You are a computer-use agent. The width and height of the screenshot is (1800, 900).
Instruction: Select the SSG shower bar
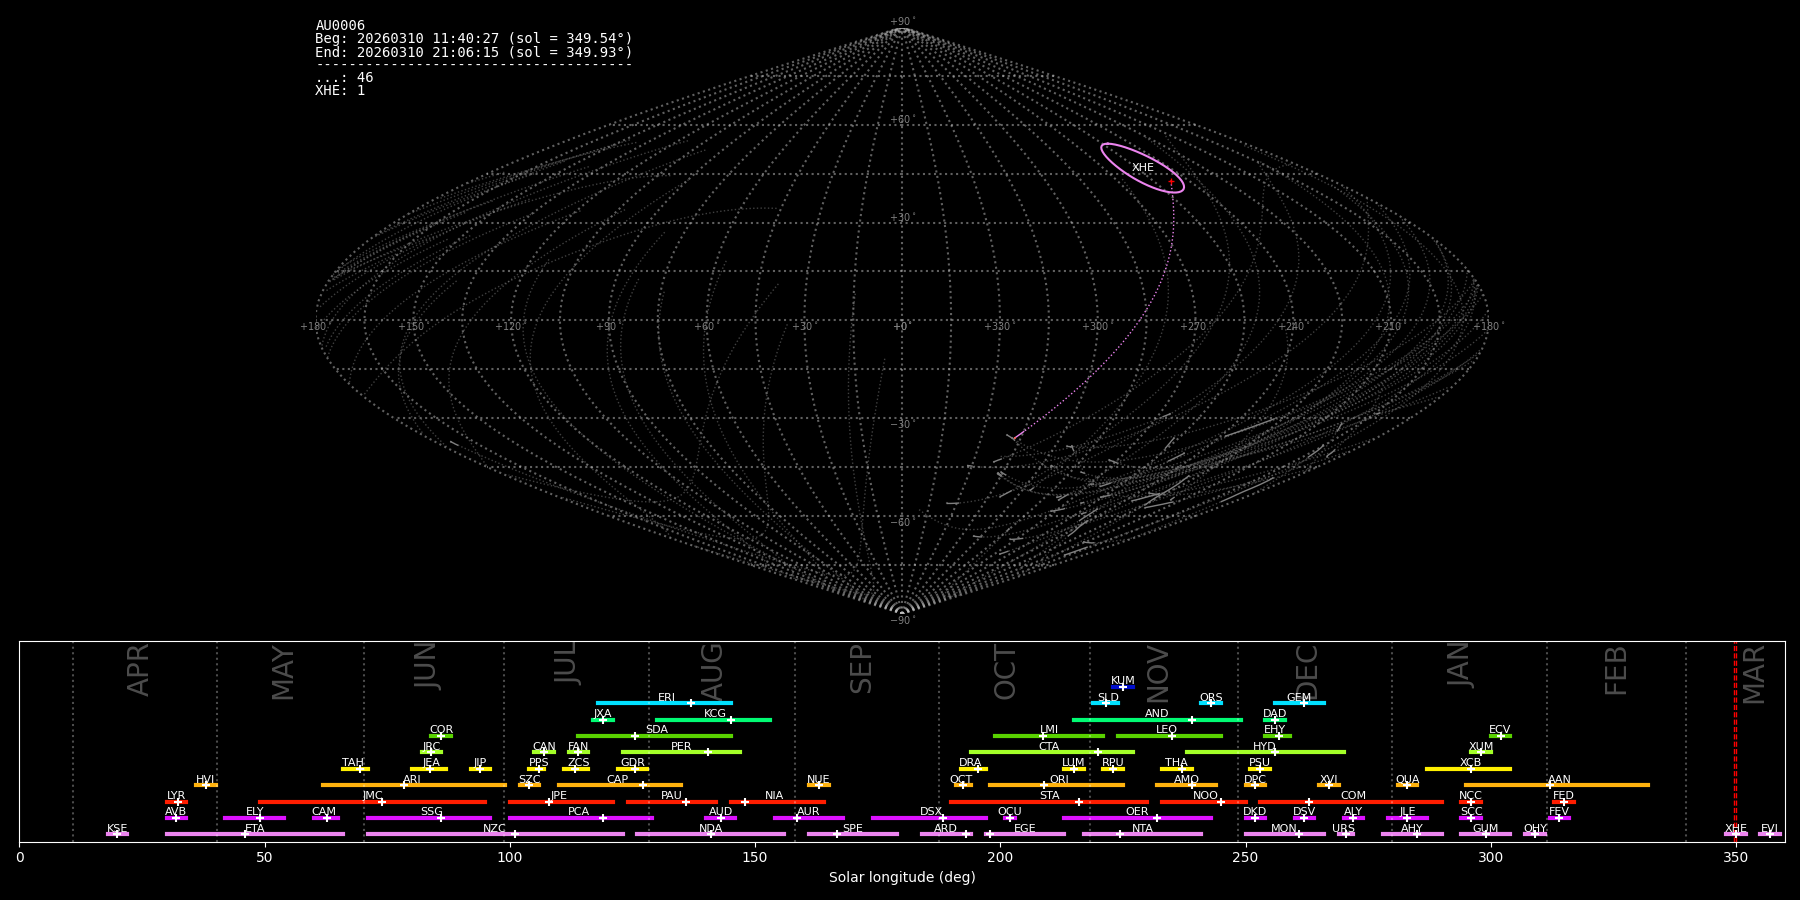(x=428, y=817)
